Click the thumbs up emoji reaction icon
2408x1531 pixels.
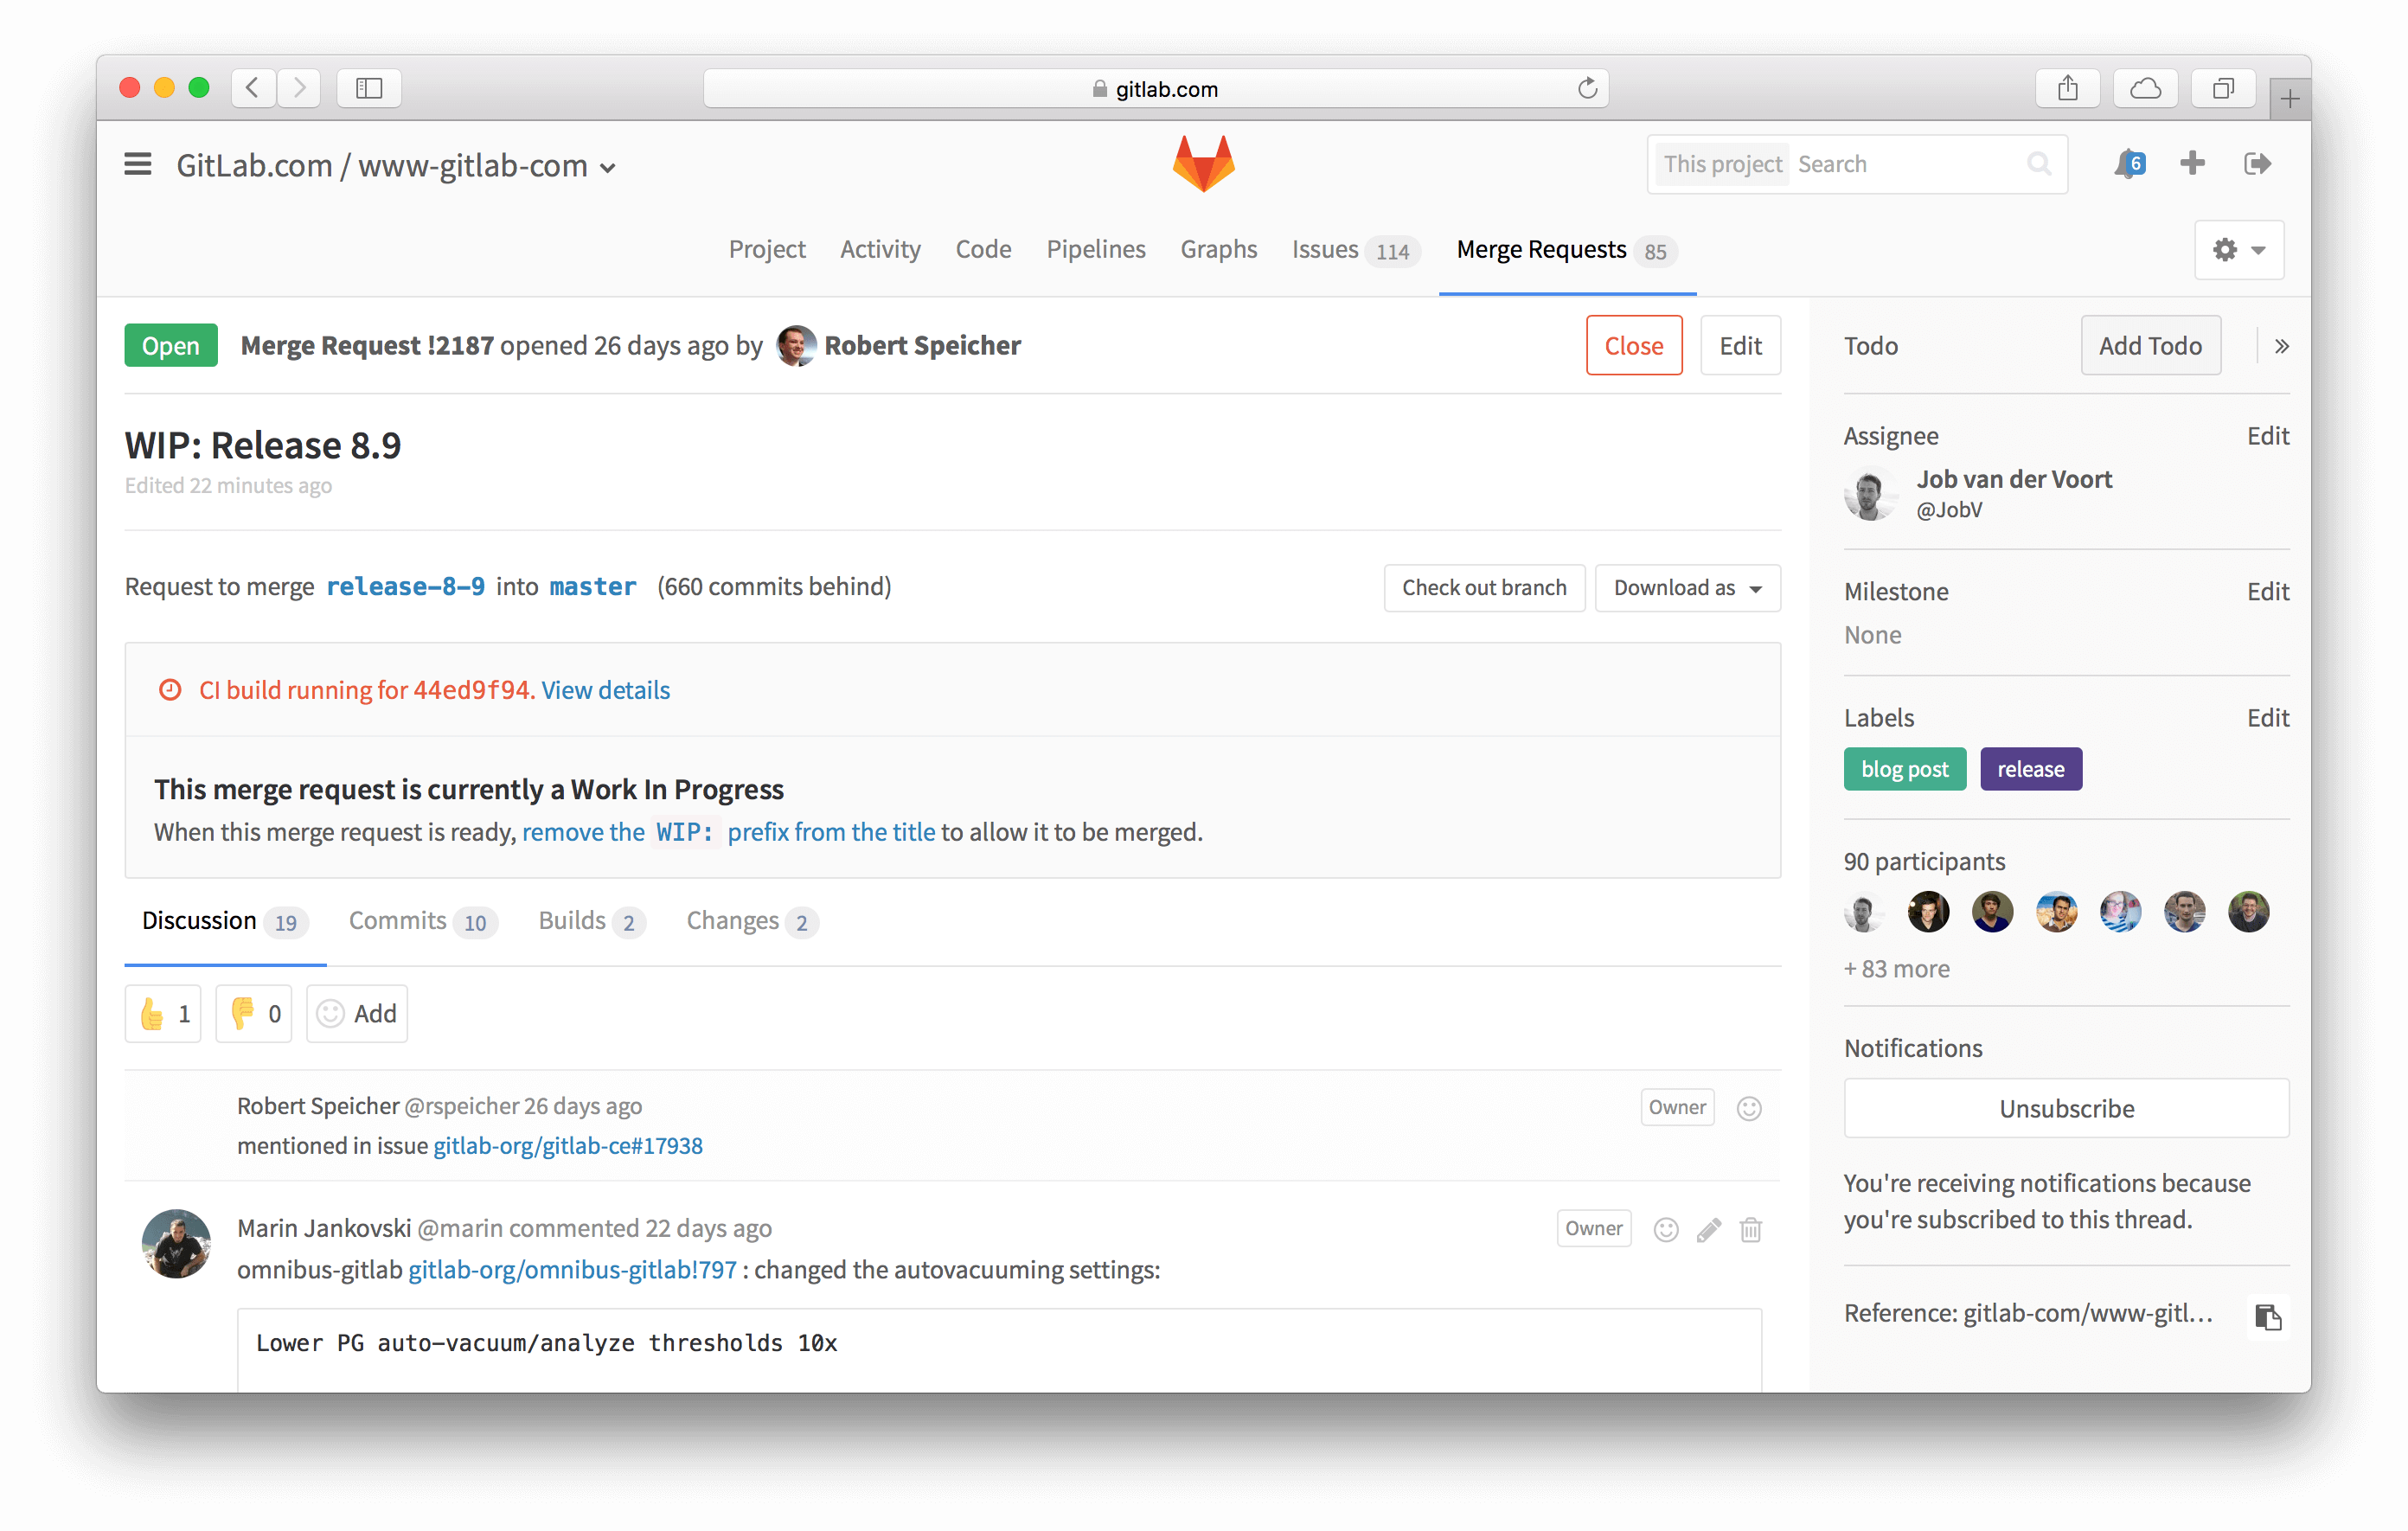[x=155, y=1013]
